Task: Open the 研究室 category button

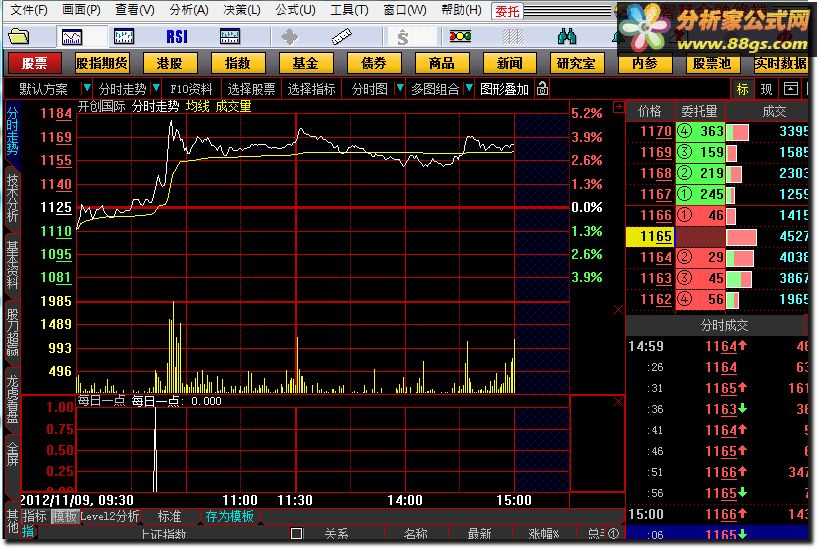Action: coord(577,63)
